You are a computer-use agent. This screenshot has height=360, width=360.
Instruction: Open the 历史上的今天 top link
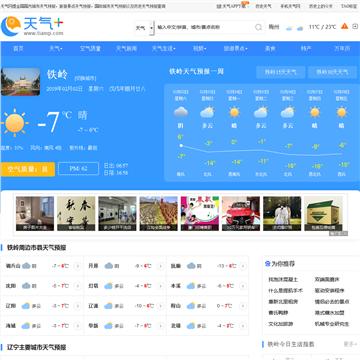point(320,6)
